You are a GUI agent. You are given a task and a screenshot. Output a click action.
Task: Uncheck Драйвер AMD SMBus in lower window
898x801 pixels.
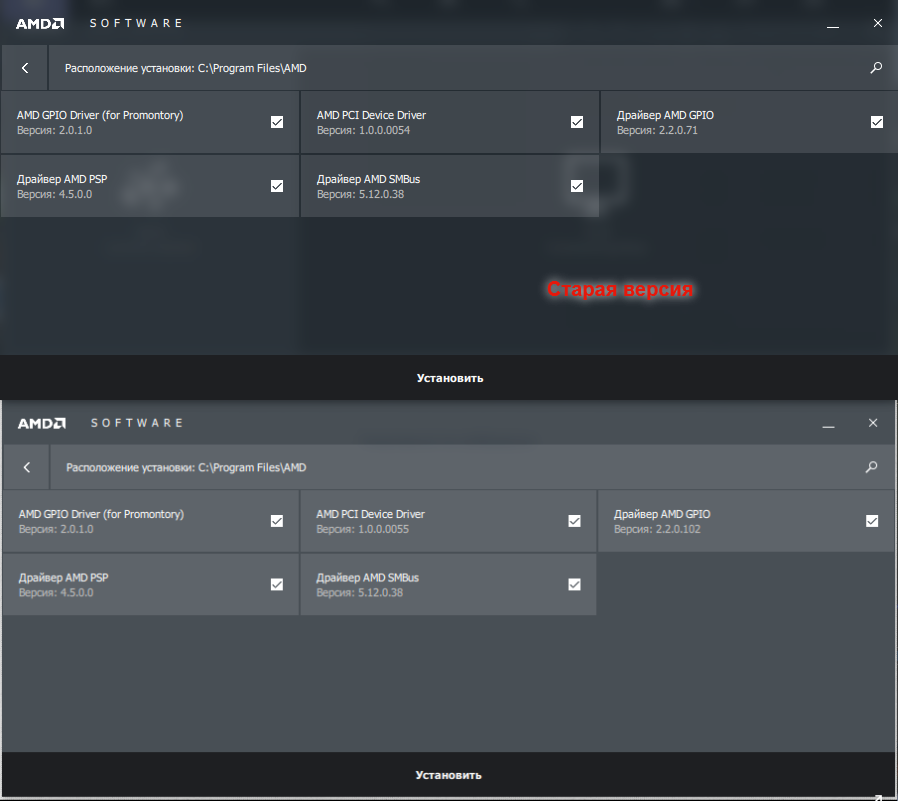(x=574, y=585)
